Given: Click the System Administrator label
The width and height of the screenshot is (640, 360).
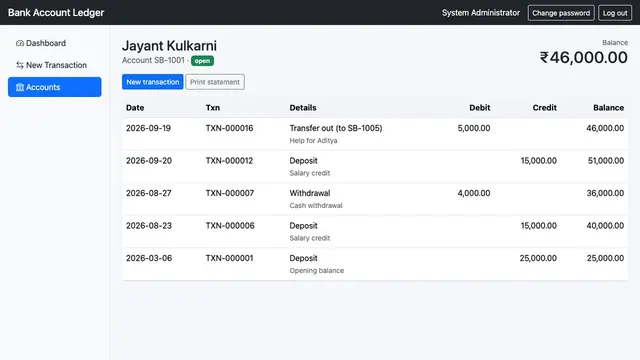Looking at the screenshot, I should 481,13.
